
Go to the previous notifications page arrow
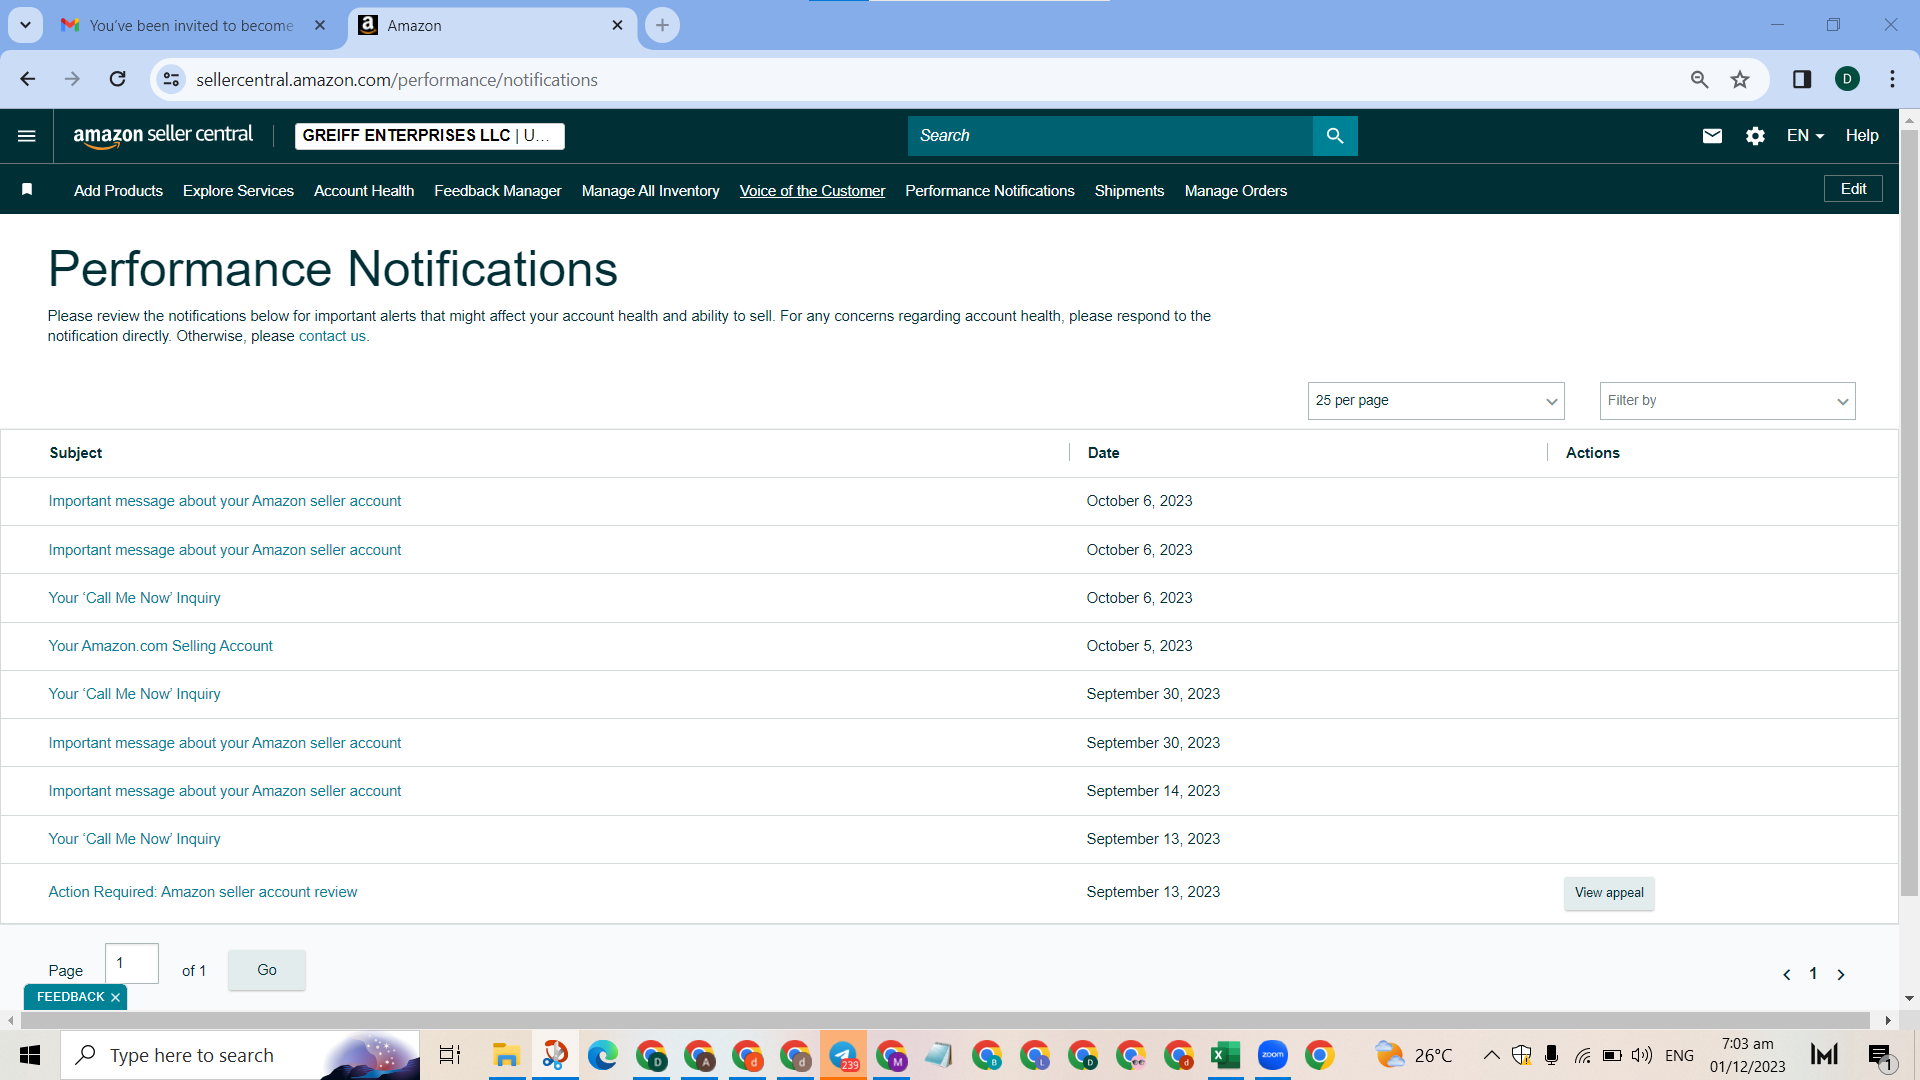[1787, 974]
